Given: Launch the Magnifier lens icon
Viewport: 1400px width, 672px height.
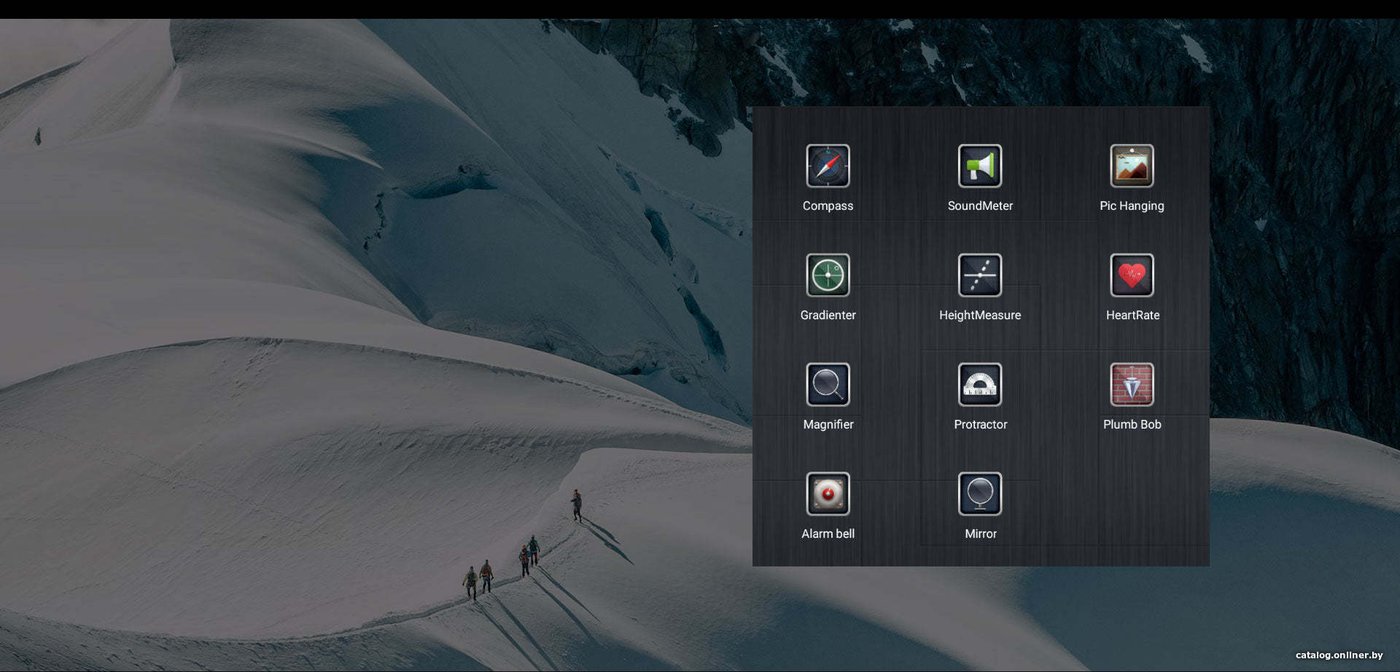Looking at the screenshot, I should pyautogui.click(x=828, y=384).
